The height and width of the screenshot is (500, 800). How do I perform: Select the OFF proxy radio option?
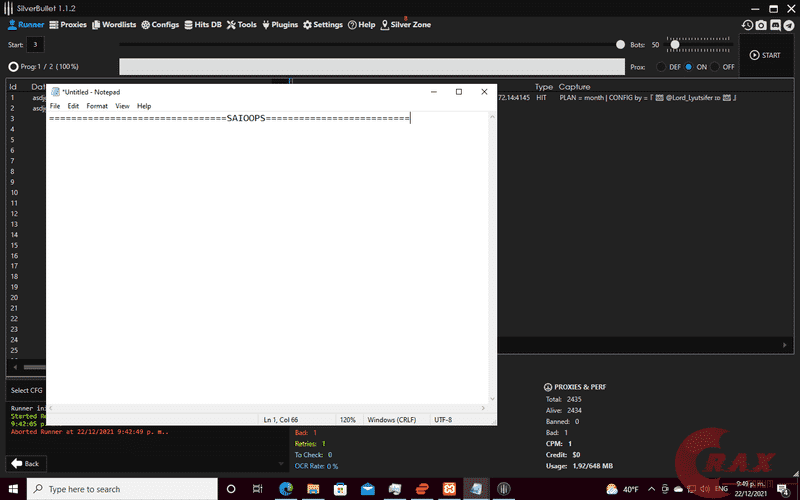tap(715, 67)
